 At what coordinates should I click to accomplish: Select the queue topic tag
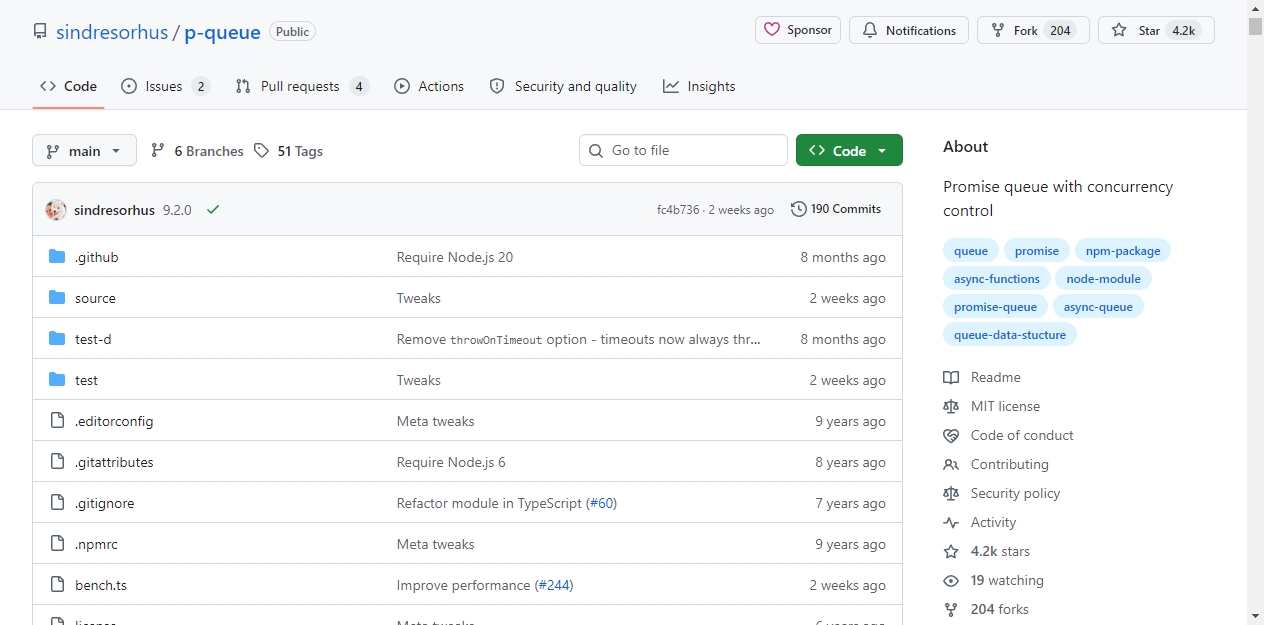(971, 251)
